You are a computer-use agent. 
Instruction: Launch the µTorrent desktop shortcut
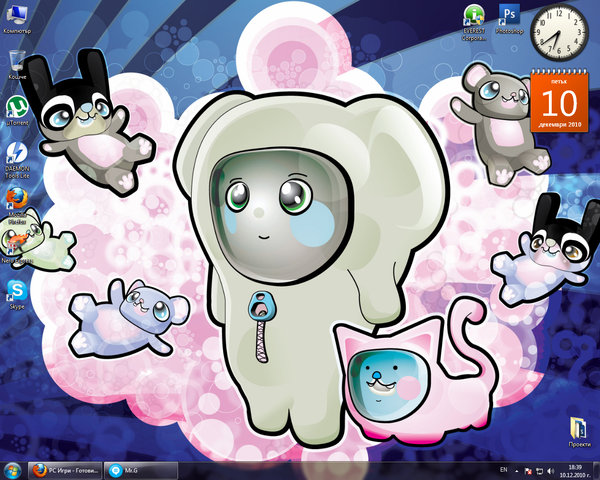tap(17, 111)
